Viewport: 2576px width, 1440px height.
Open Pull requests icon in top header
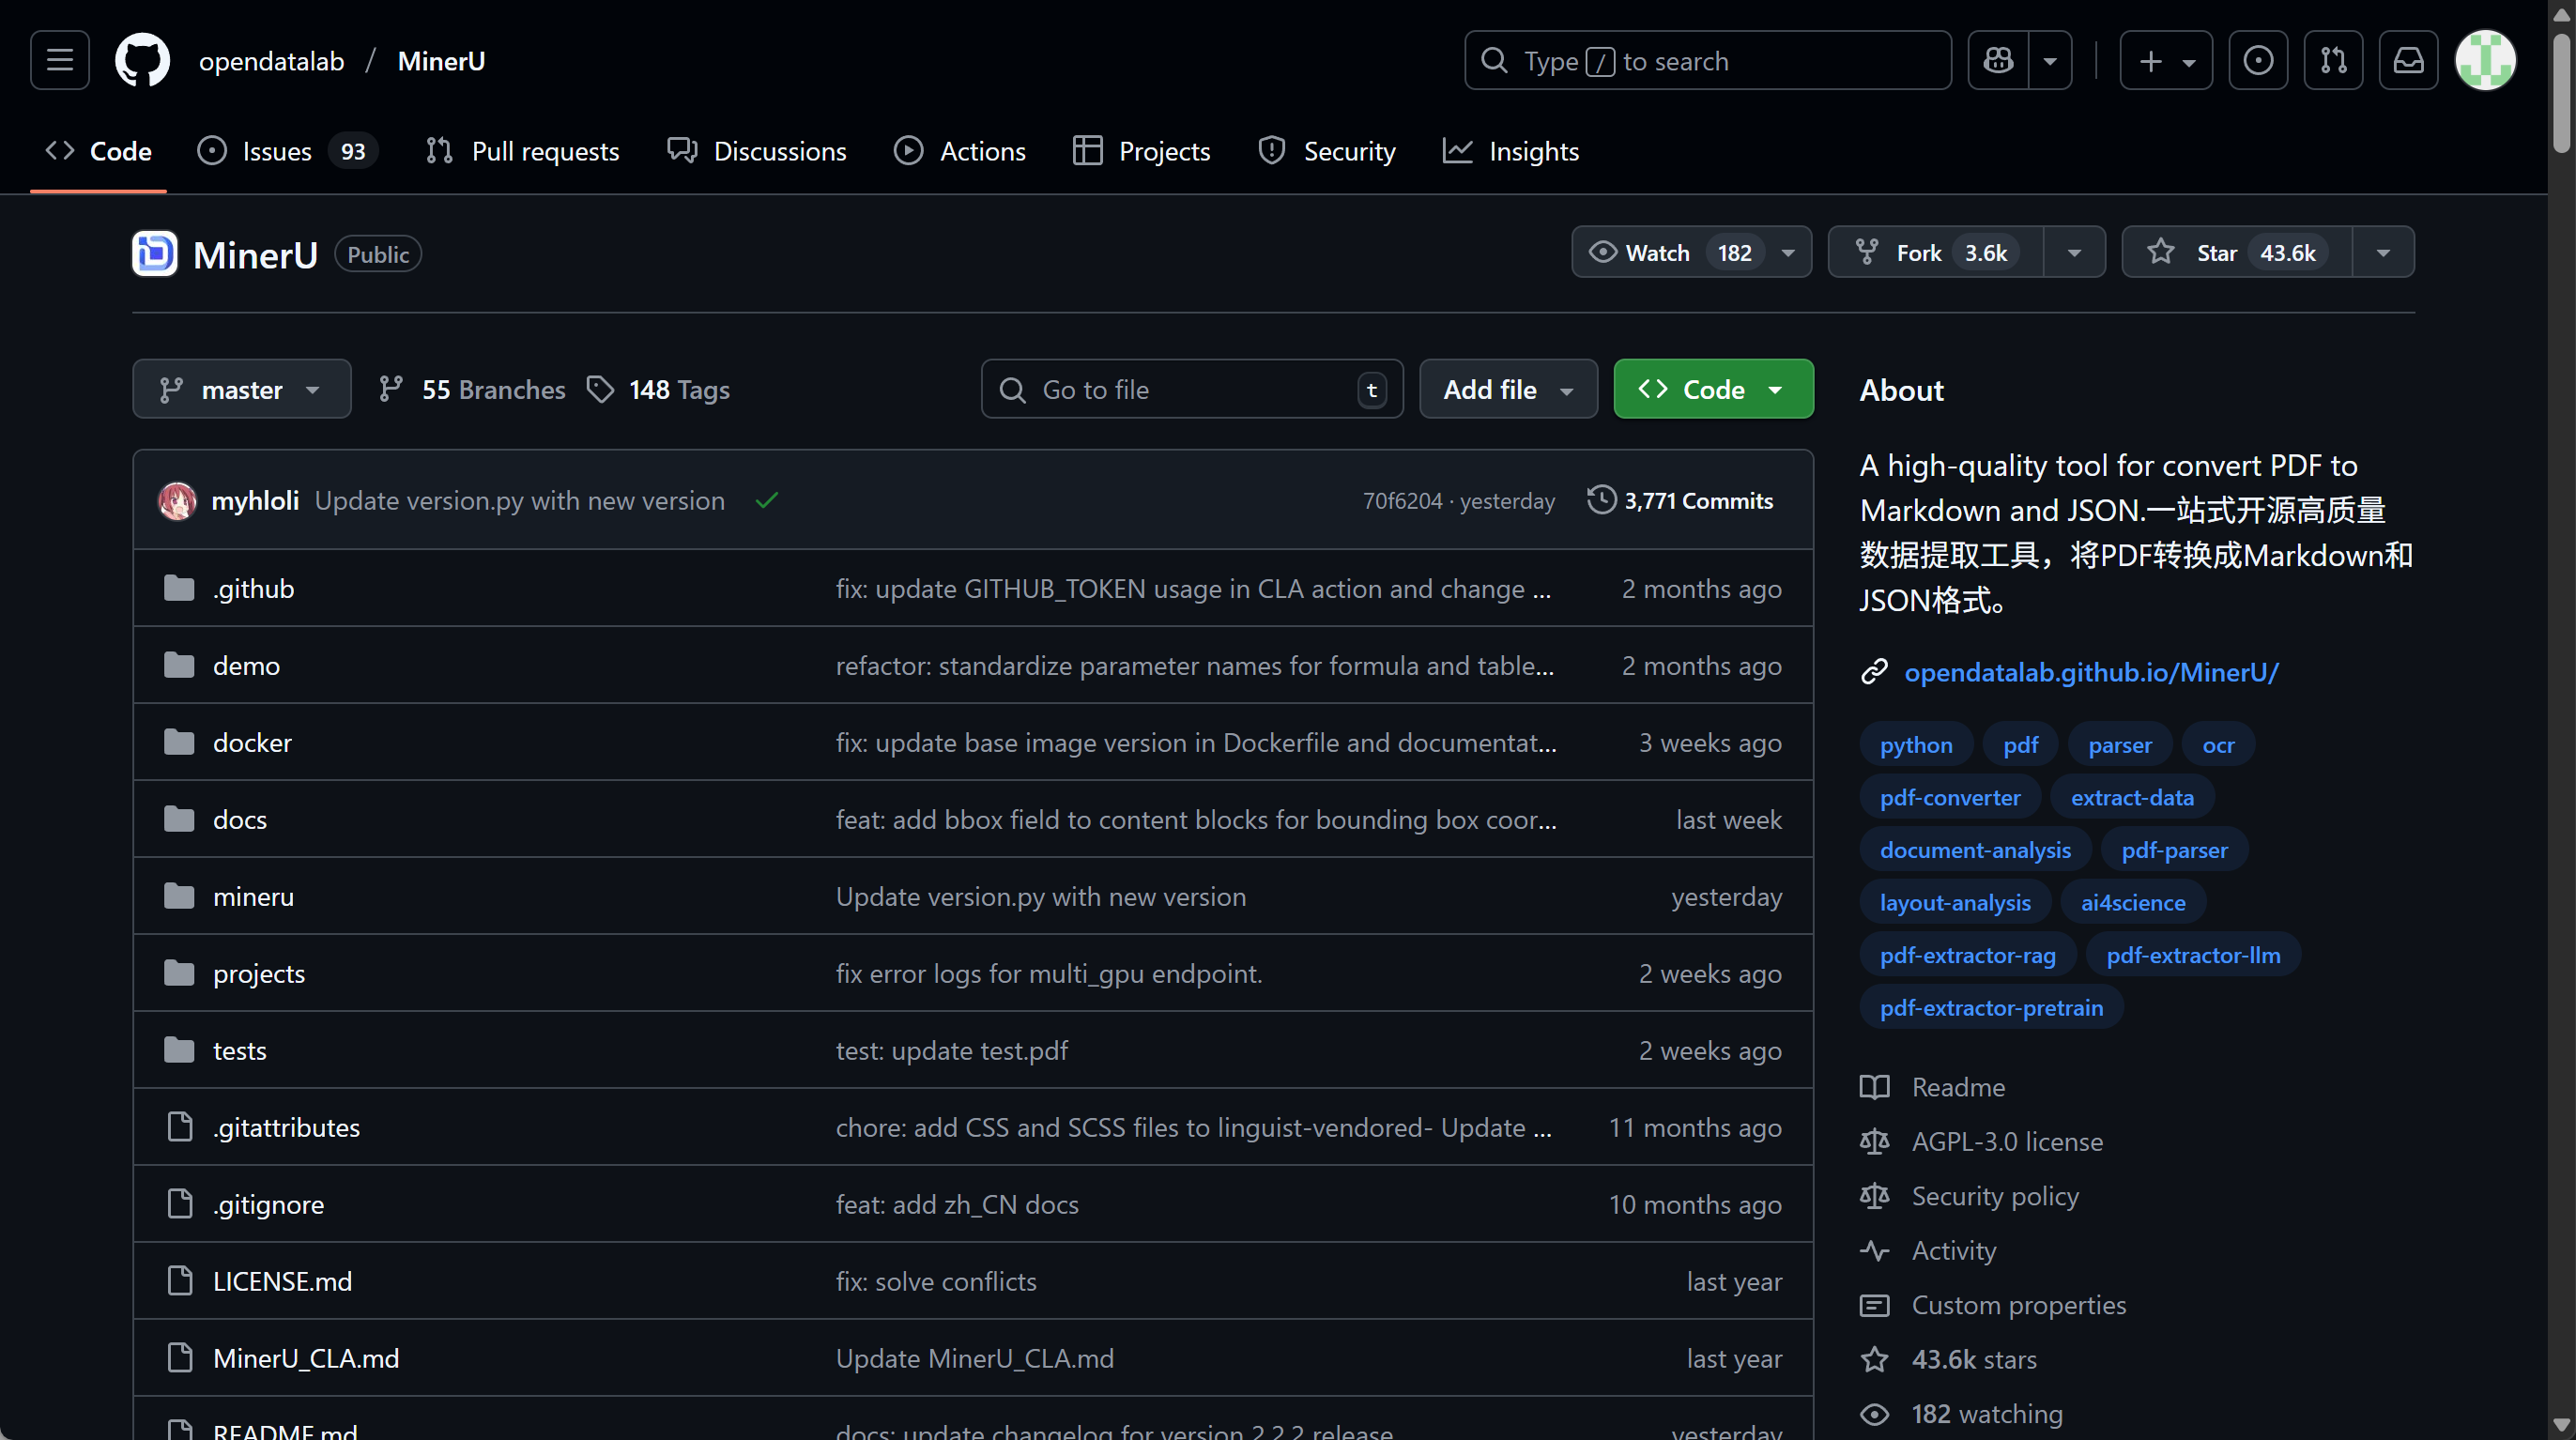[x=2333, y=61]
